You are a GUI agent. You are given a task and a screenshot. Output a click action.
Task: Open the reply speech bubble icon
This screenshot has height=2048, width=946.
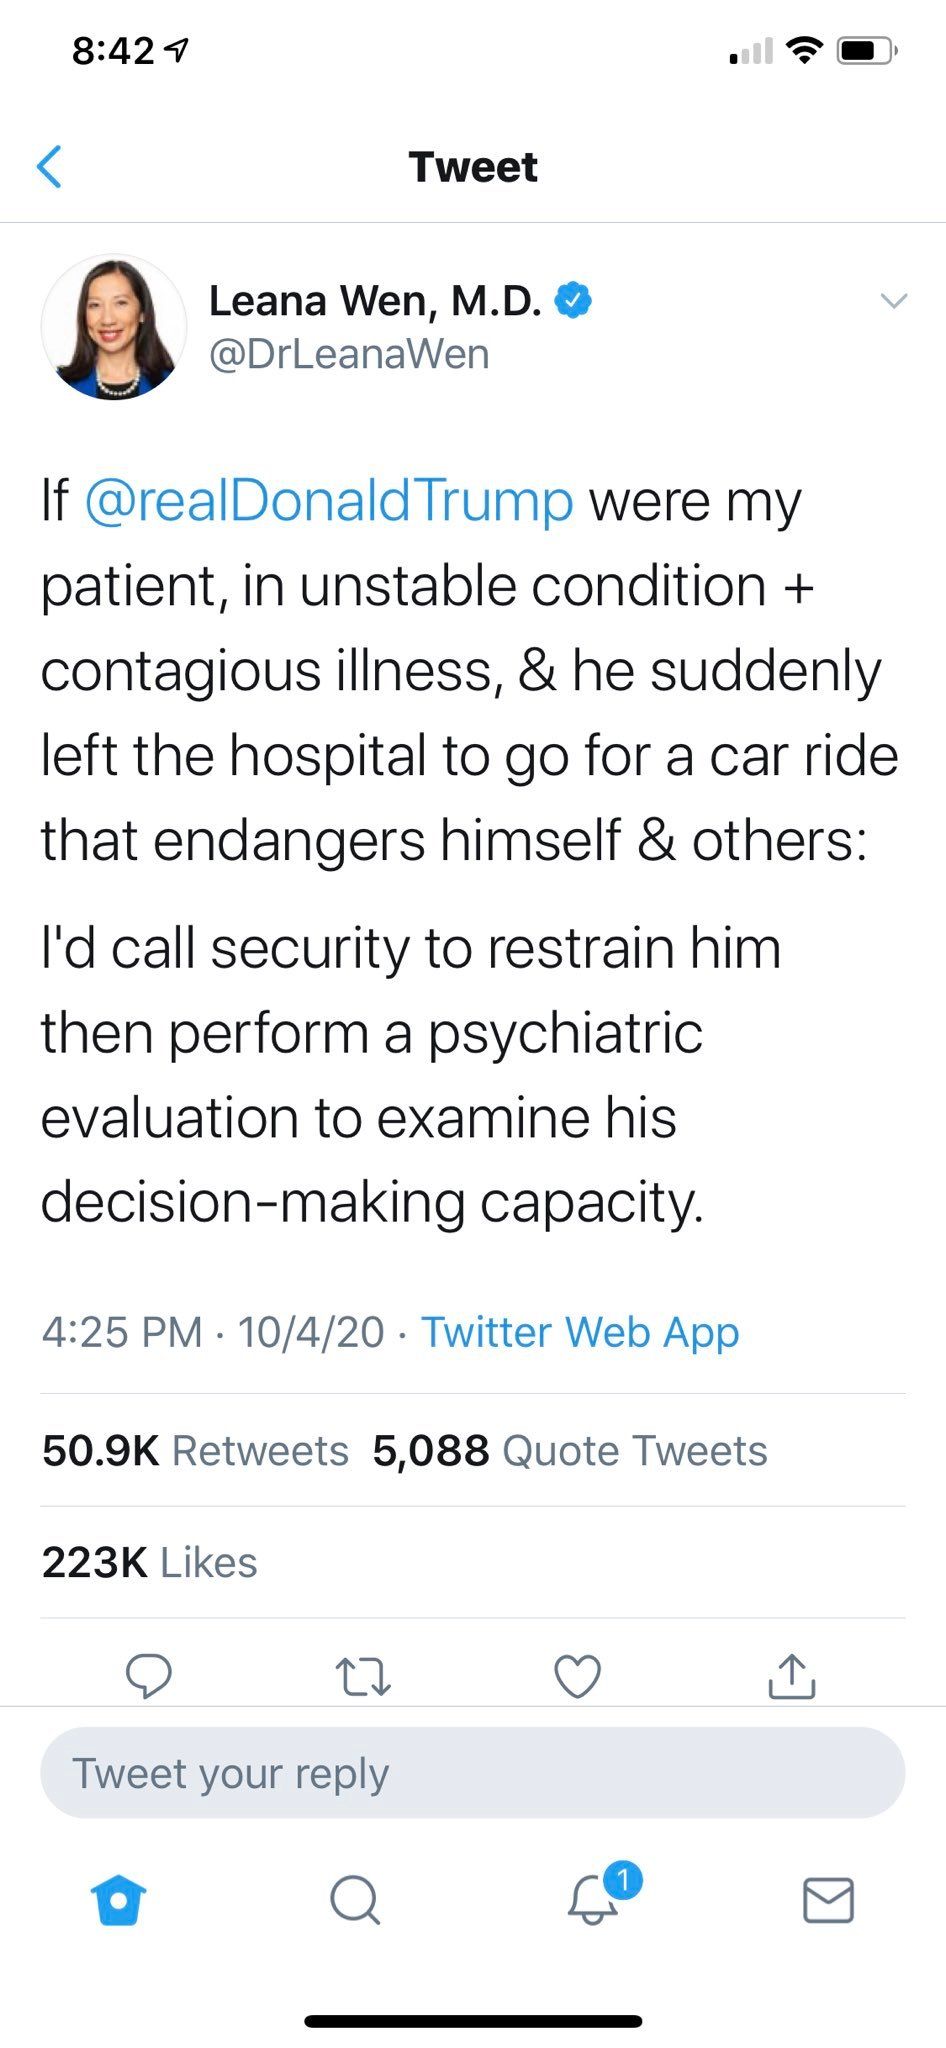(x=149, y=1676)
